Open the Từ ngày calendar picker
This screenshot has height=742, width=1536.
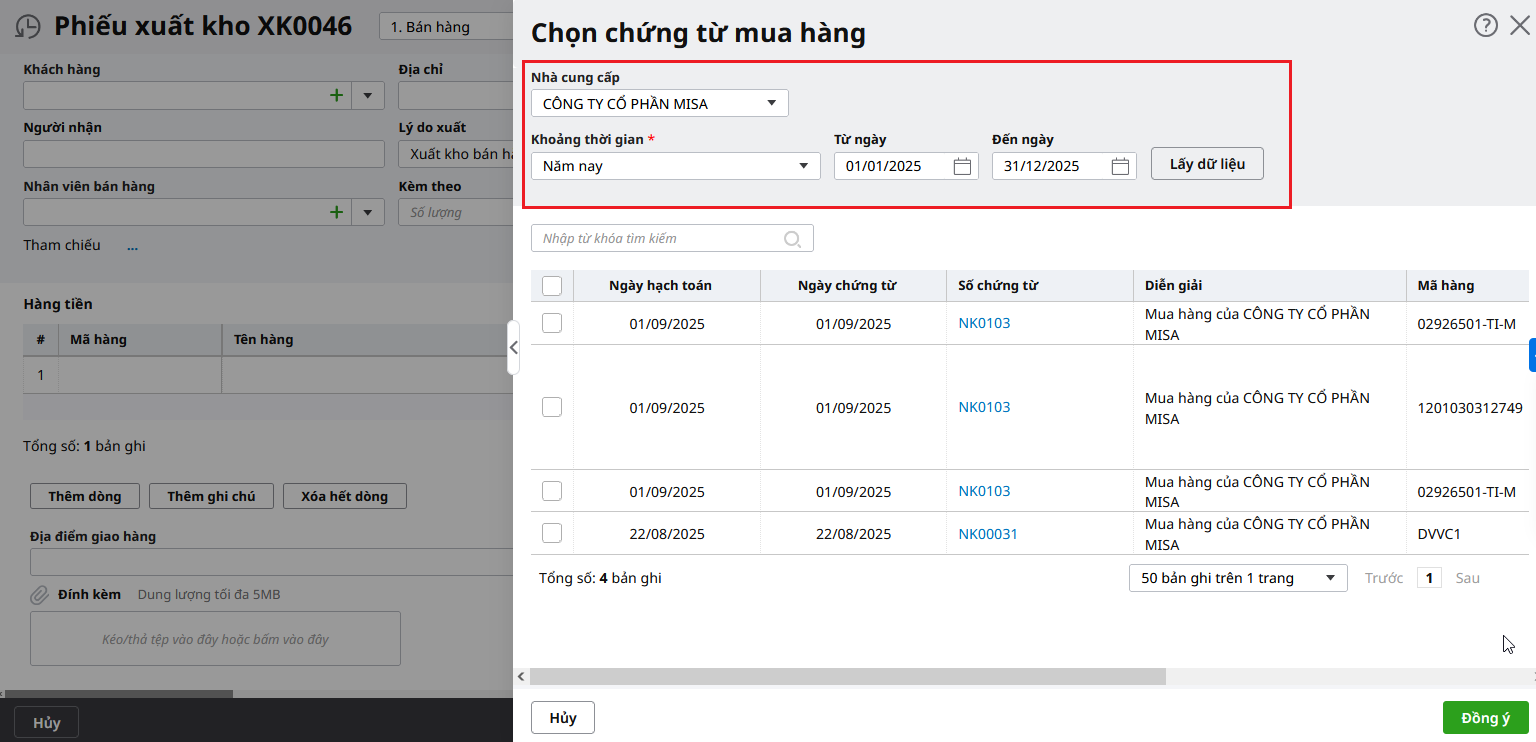(x=962, y=167)
